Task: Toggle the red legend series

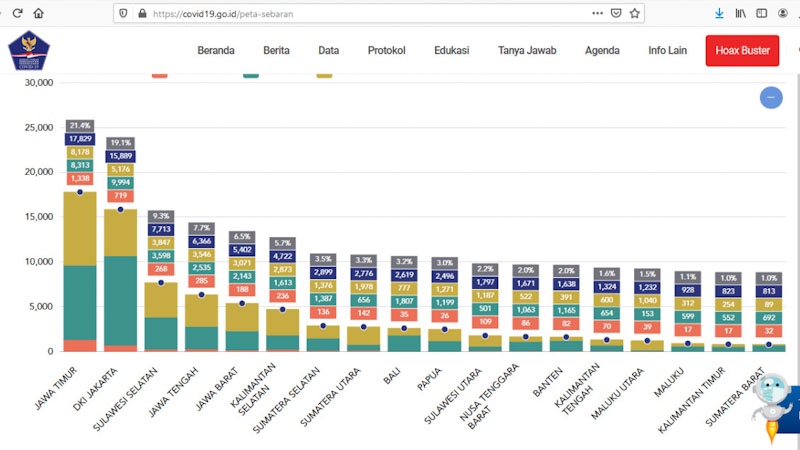Action: point(160,74)
